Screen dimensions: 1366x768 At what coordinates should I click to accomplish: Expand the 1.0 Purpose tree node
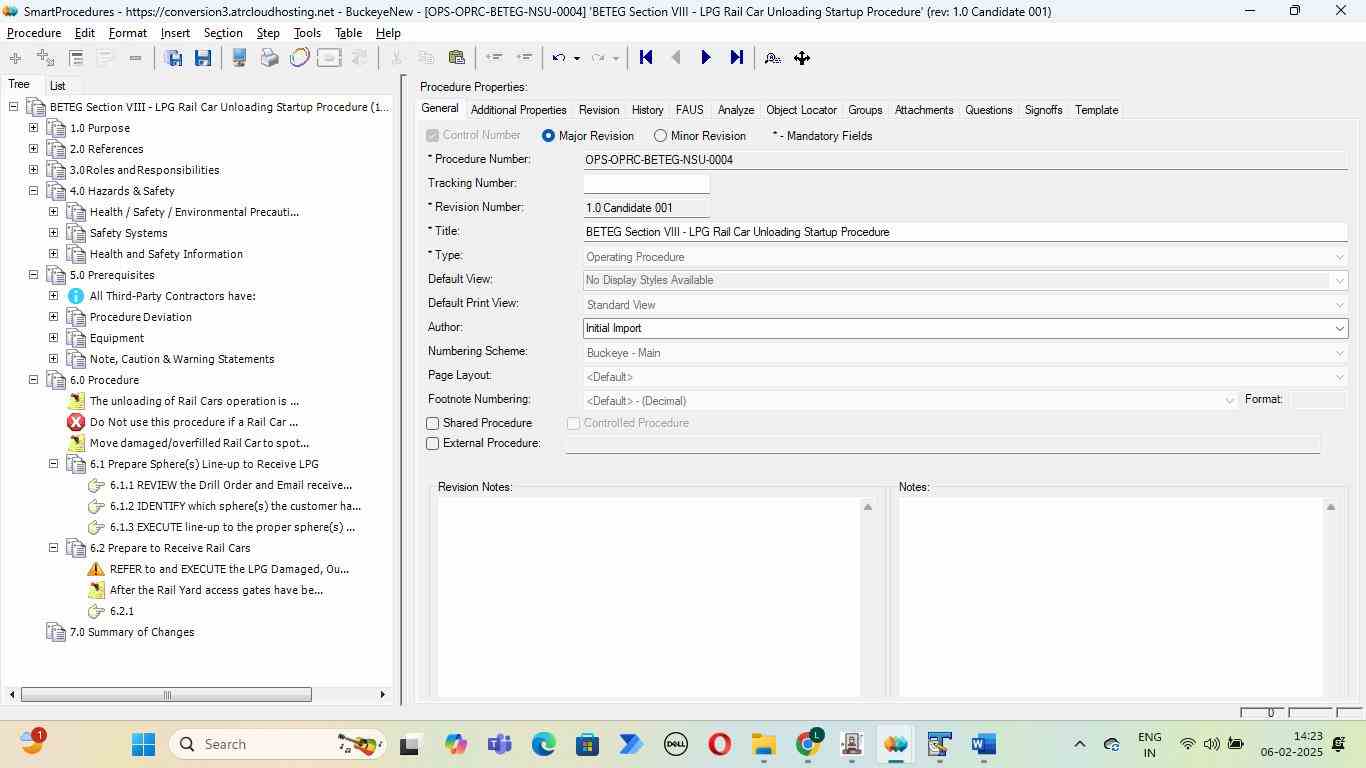point(33,128)
